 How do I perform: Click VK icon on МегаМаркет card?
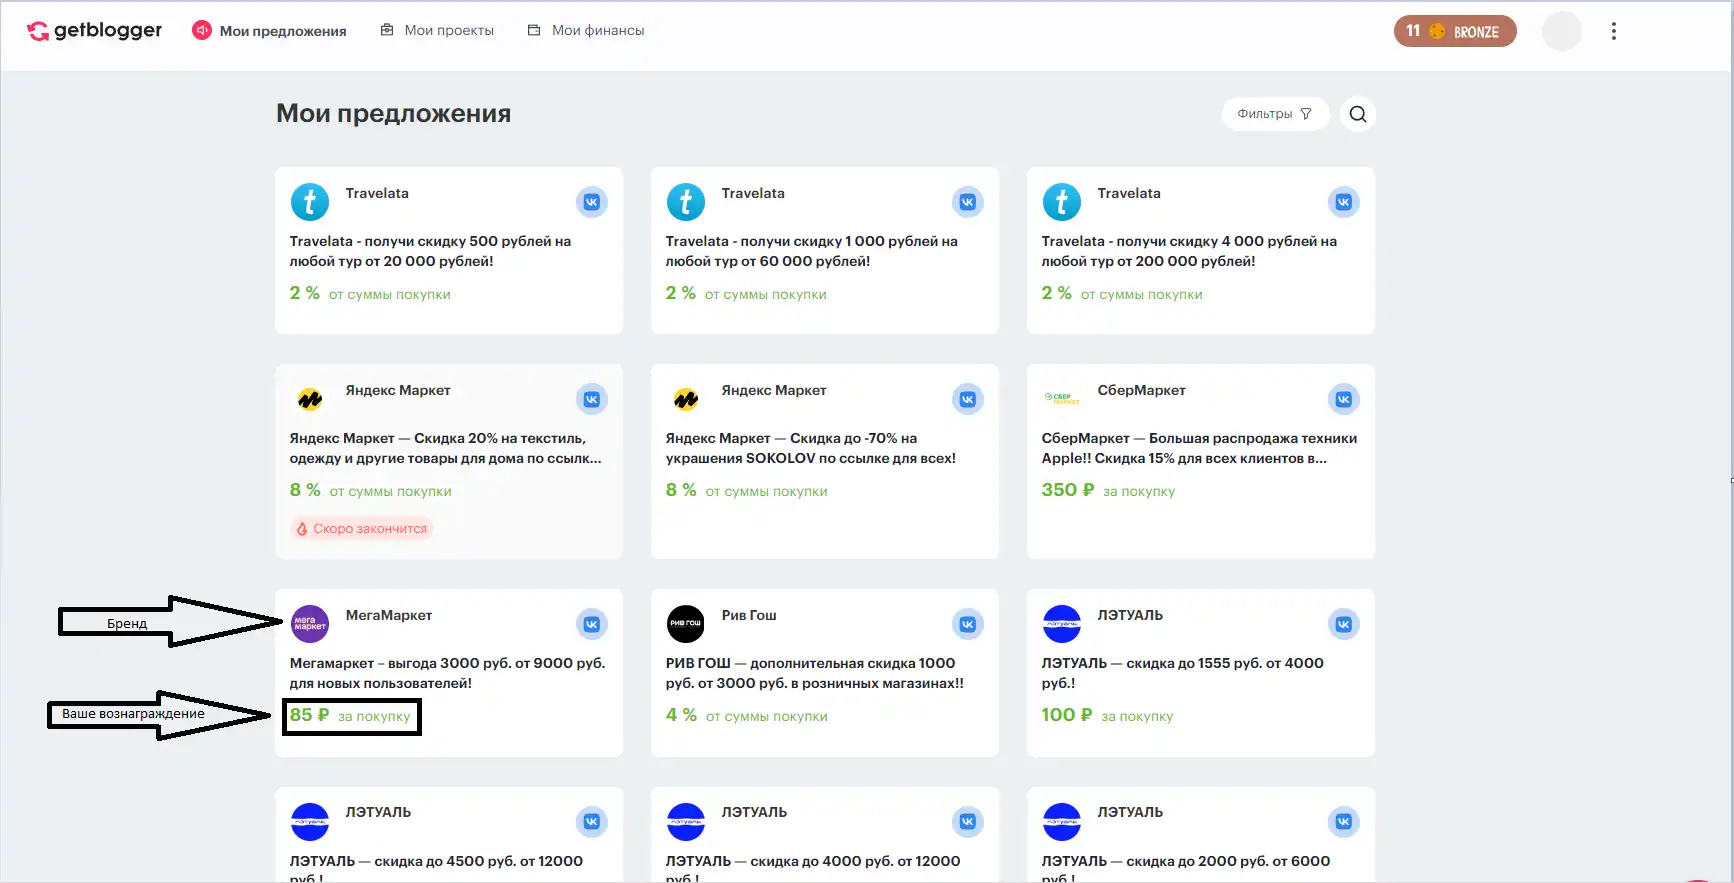coord(592,624)
